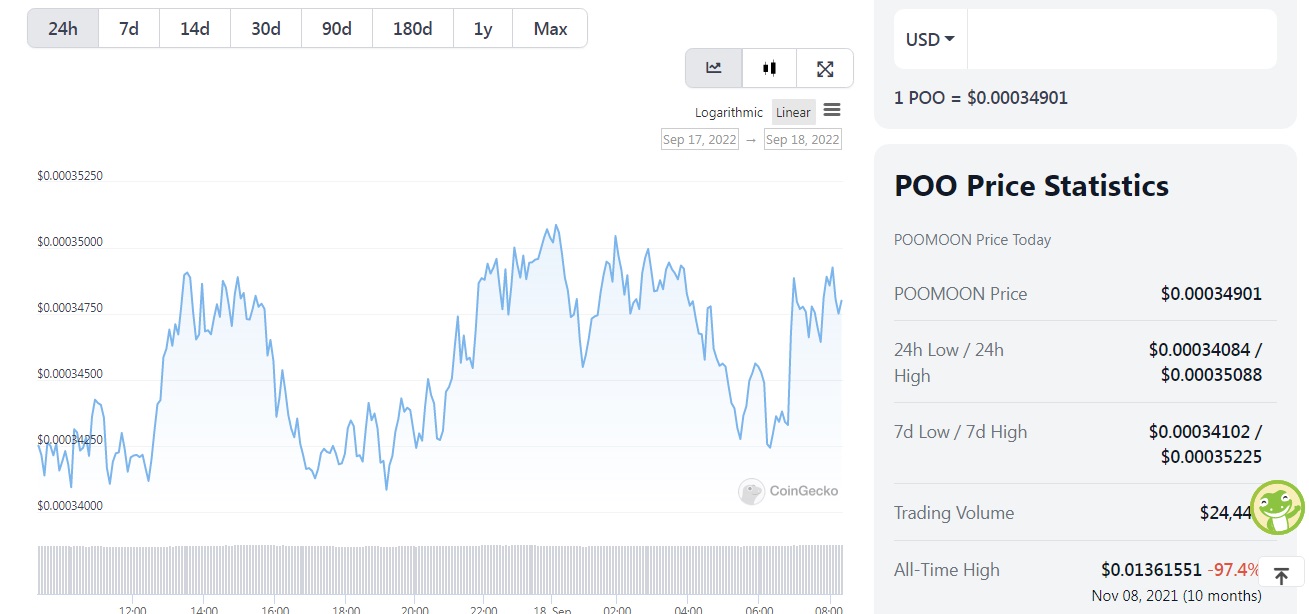Click the volume navigator bar strip
Screen dimensions: 1309x614
[440, 569]
